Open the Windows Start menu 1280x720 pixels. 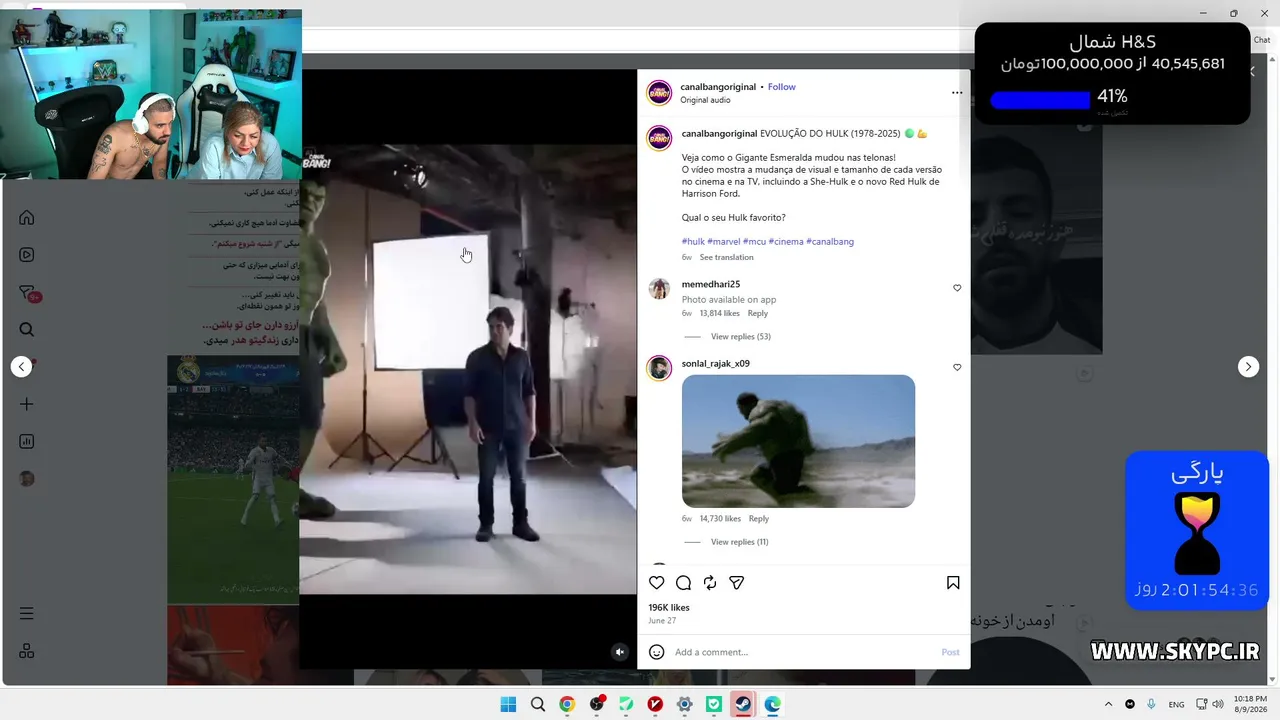[508, 704]
